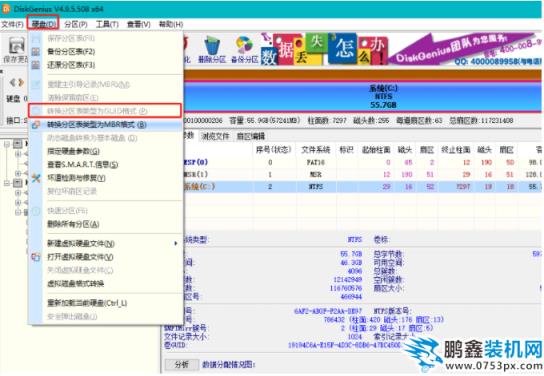Click the gray left arrow disk navigation icon
The width and height of the screenshot is (544, 376).
[13, 83]
